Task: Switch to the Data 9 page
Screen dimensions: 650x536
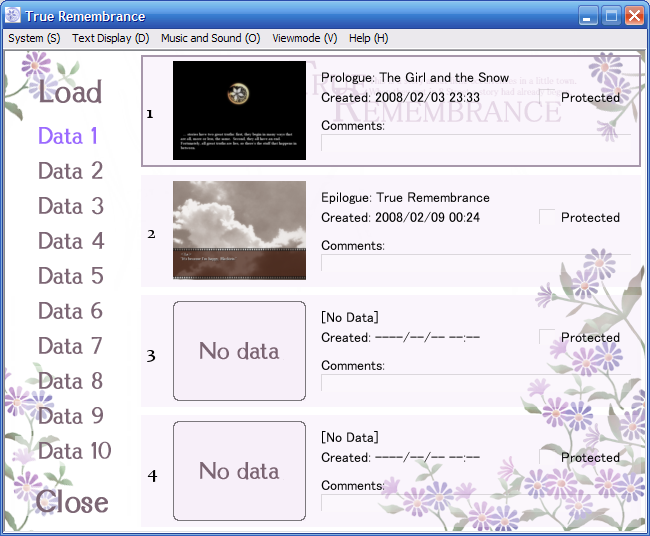Action: pos(70,416)
